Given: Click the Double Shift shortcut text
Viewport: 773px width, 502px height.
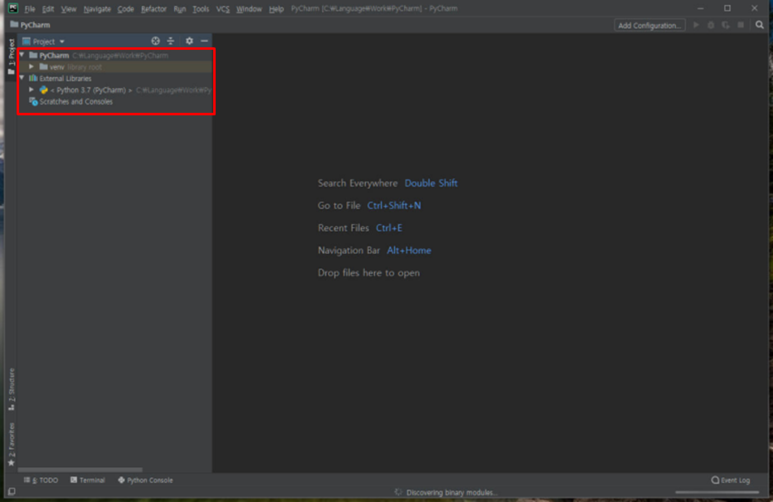Looking at the screenshot, I should coord(431,183).
